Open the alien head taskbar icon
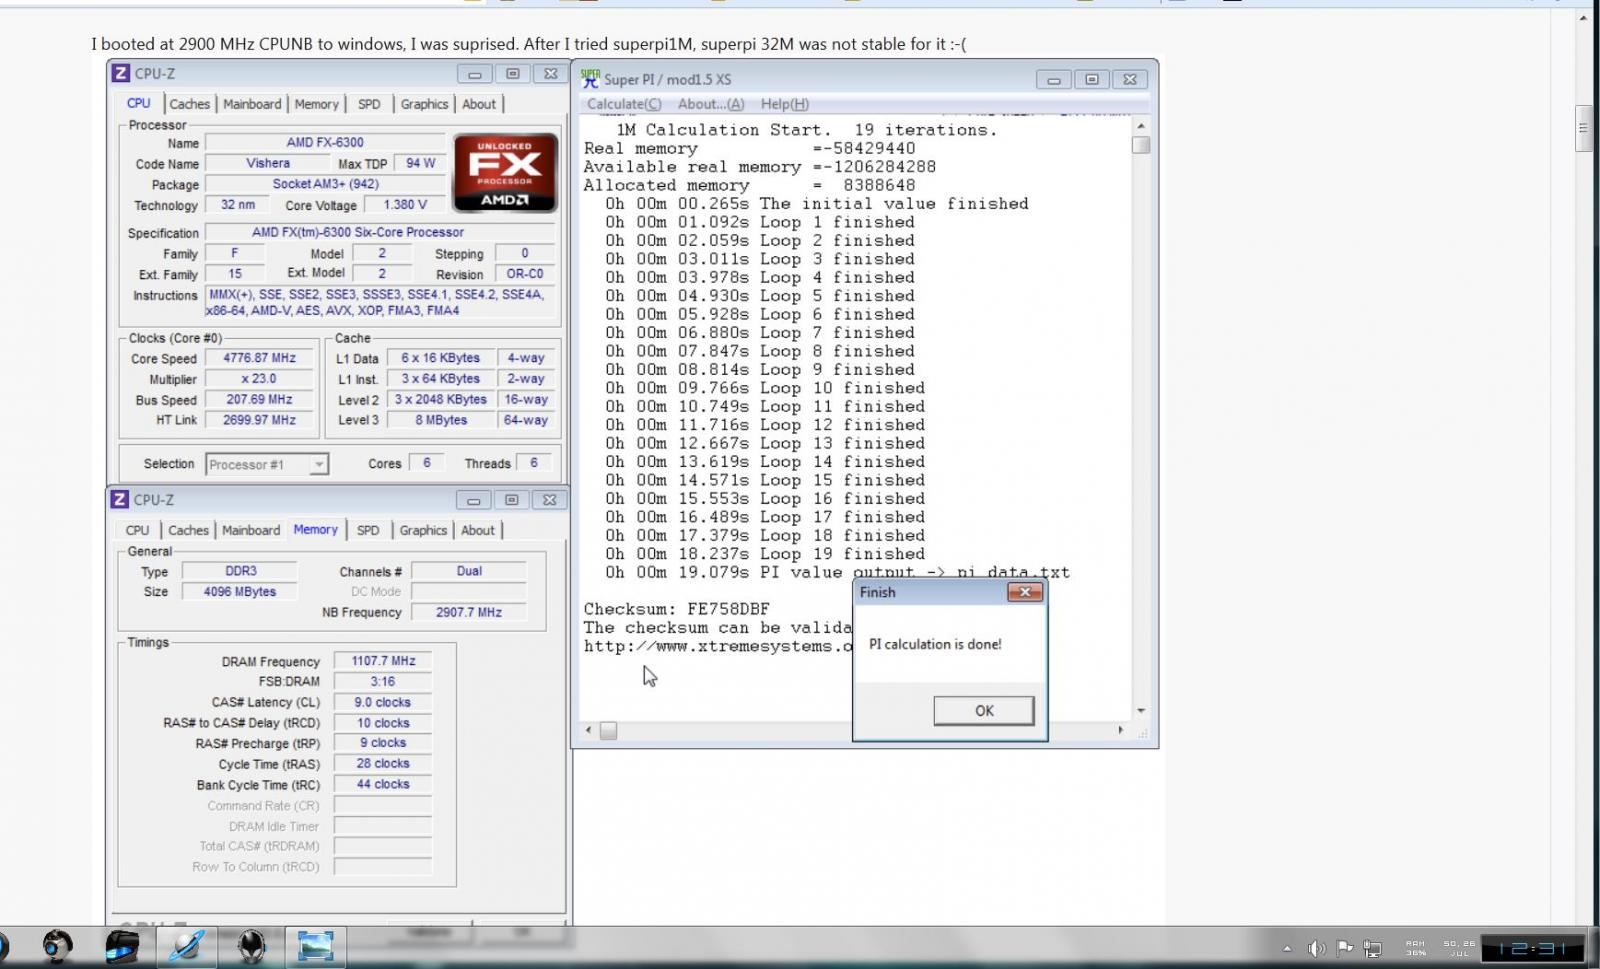 [x=251, y=945]
